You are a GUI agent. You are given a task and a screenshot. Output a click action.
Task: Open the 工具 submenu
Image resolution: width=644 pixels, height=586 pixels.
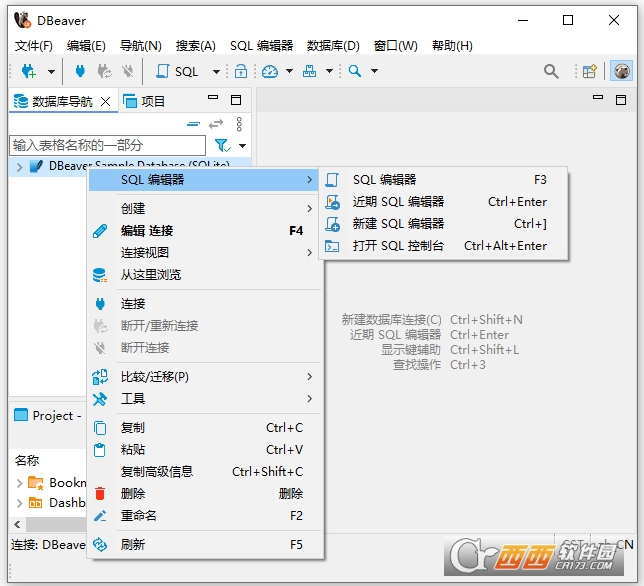[x=205, y=399]
